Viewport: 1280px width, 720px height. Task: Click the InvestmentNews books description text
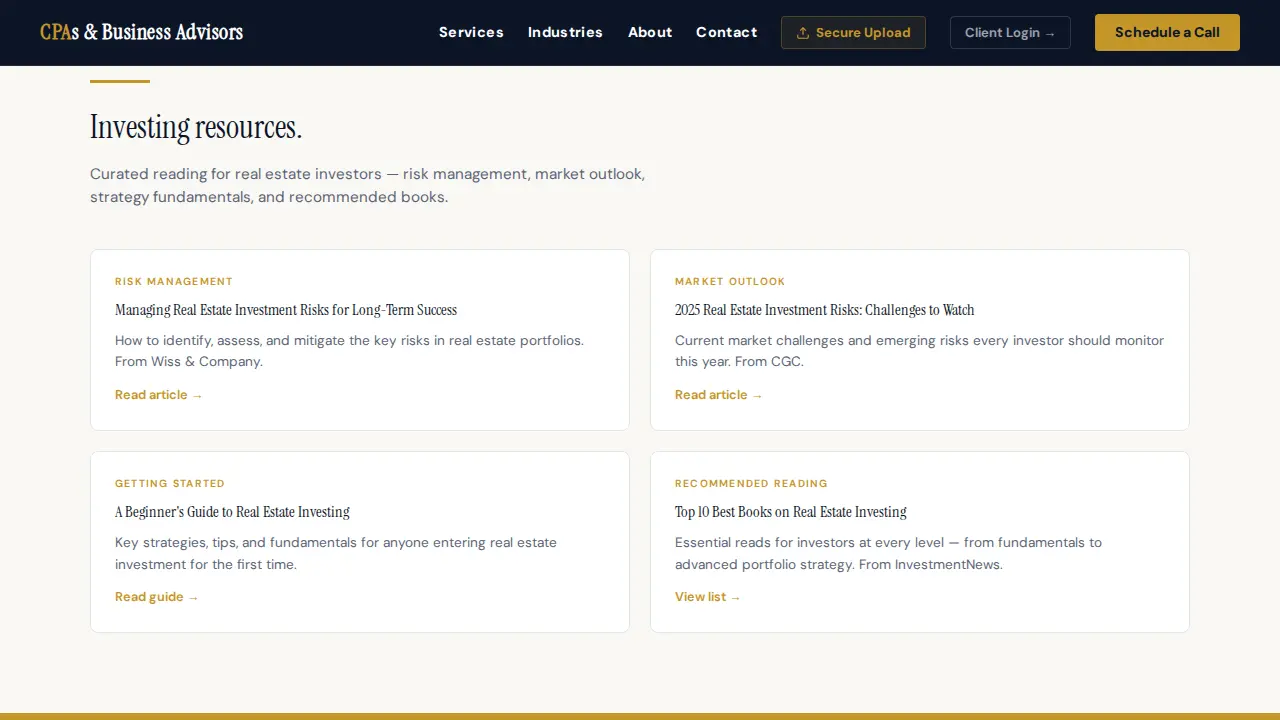[x=888, y=553]
